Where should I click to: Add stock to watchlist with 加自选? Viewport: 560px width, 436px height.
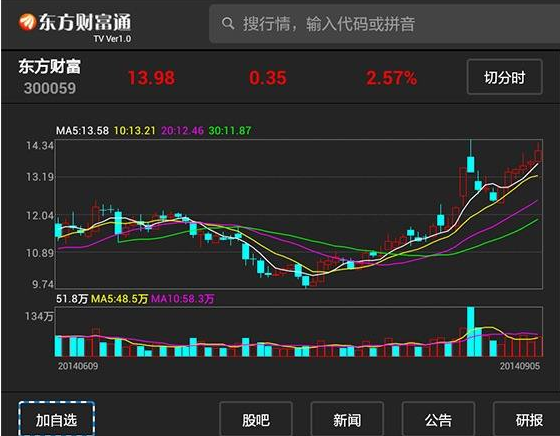click(56, 419)
